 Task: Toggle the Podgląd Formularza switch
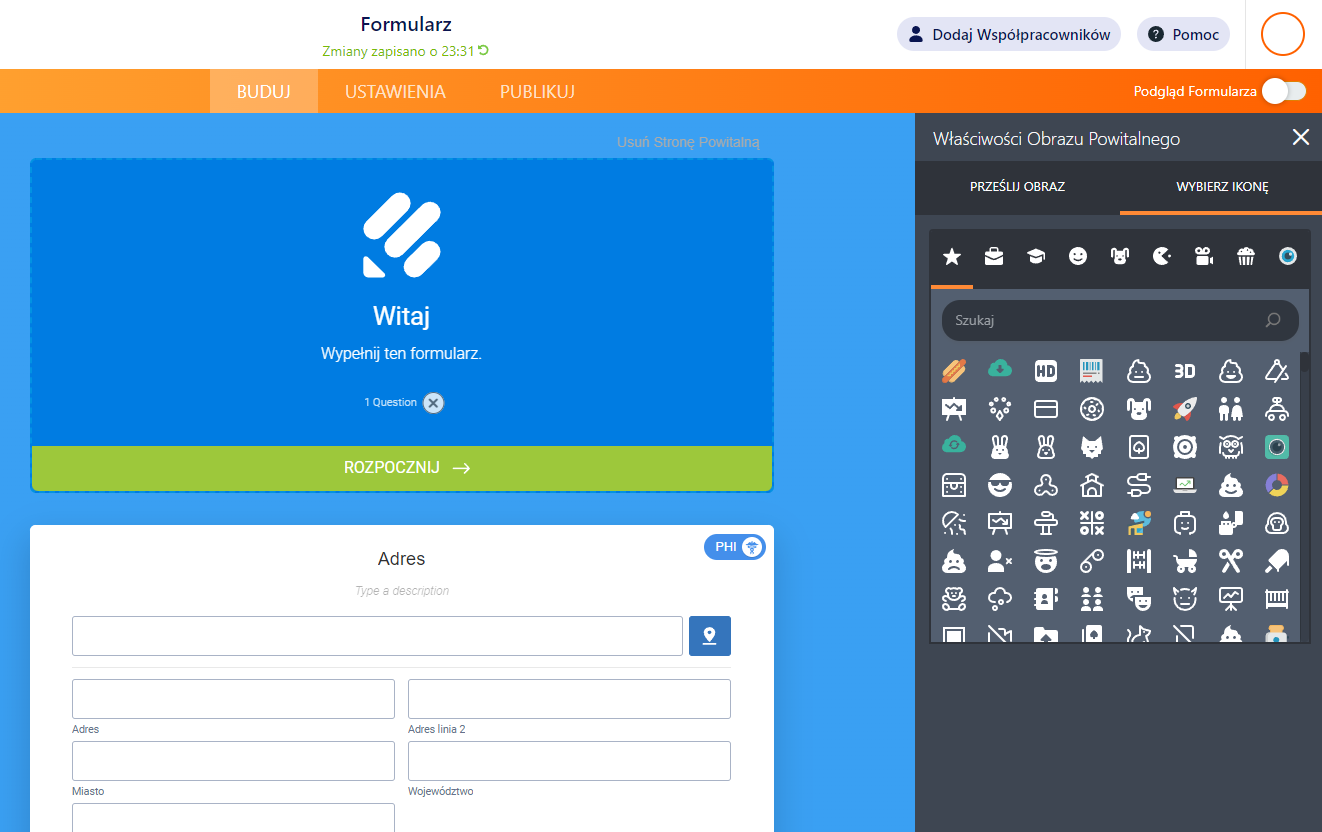point(1283,91)
